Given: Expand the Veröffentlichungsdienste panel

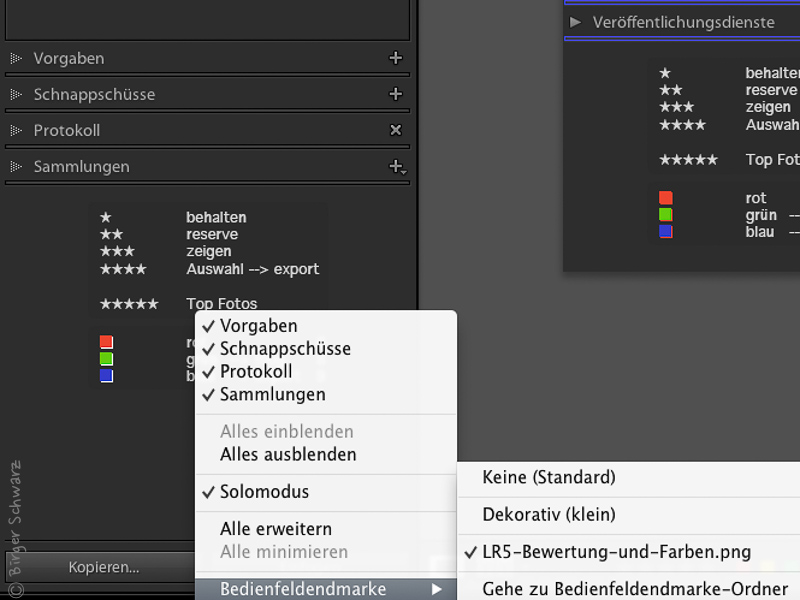Looking at the screenshot, I should click(x=575, y=22).
